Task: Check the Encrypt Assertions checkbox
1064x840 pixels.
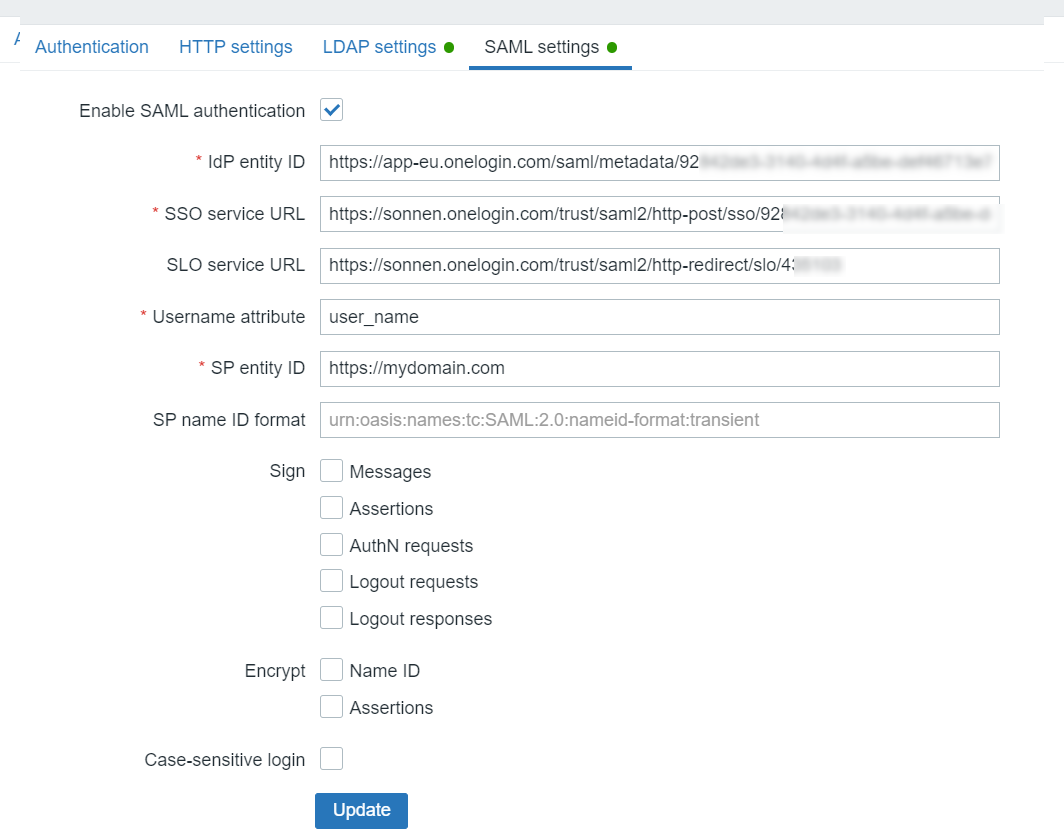Action: [332, 707]
